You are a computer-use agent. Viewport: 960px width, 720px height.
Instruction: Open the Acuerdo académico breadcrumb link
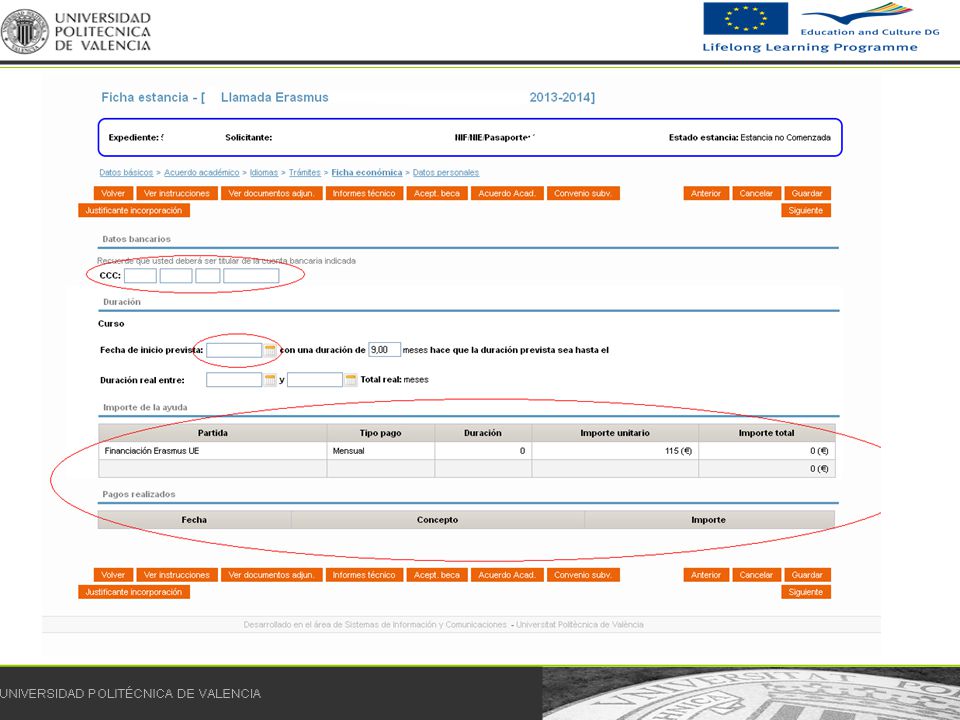[201, 173]
